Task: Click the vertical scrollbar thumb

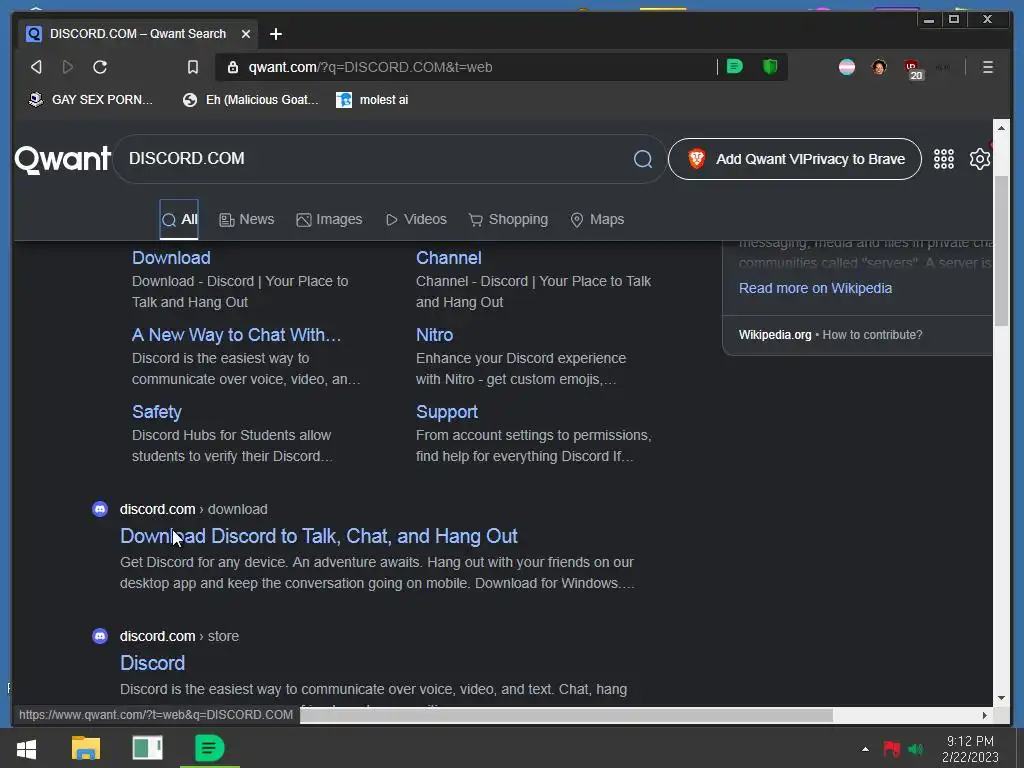Action: coord(1001,250)
